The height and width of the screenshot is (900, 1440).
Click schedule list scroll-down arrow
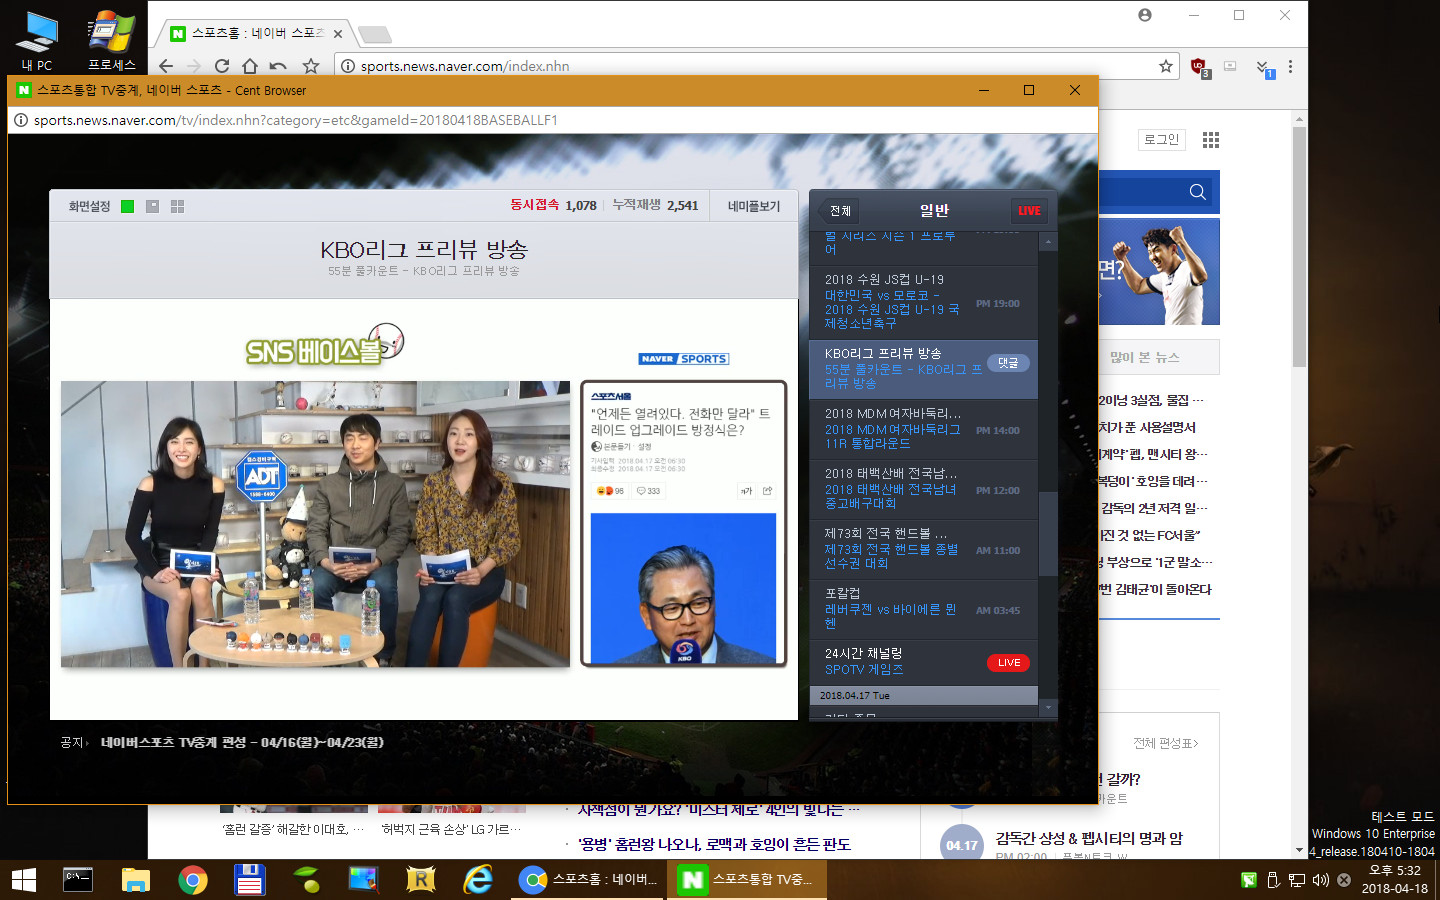(1048, 708)
